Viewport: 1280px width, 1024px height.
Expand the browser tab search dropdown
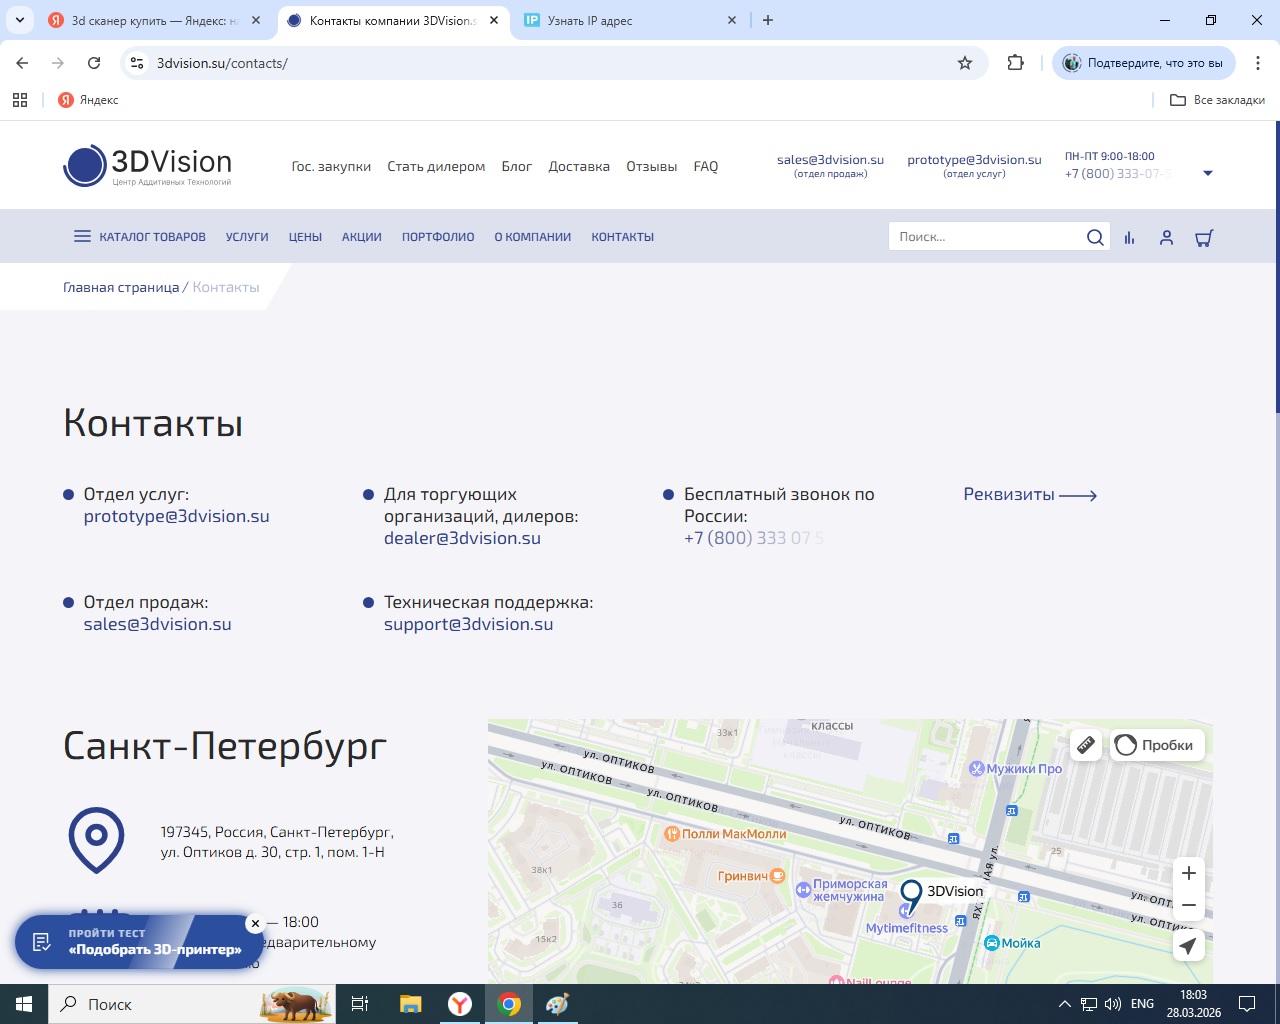pyautogui.click(x=20, y=20)
